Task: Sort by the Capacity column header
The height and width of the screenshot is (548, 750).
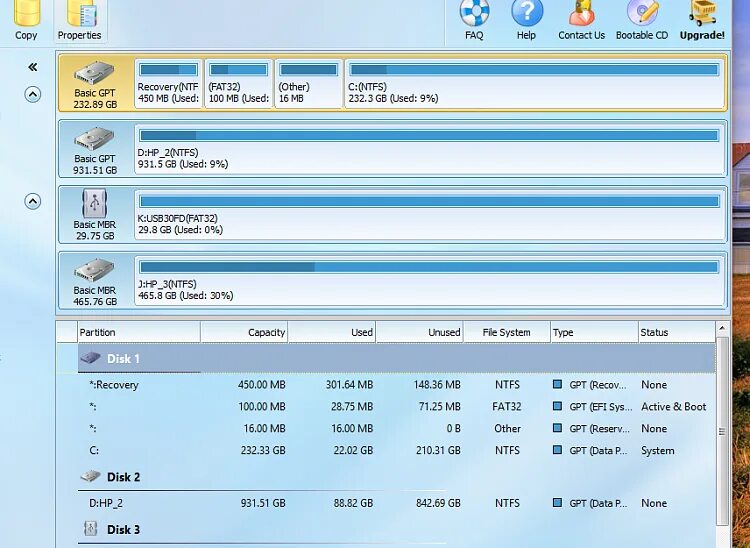Action: click(244, 332)
